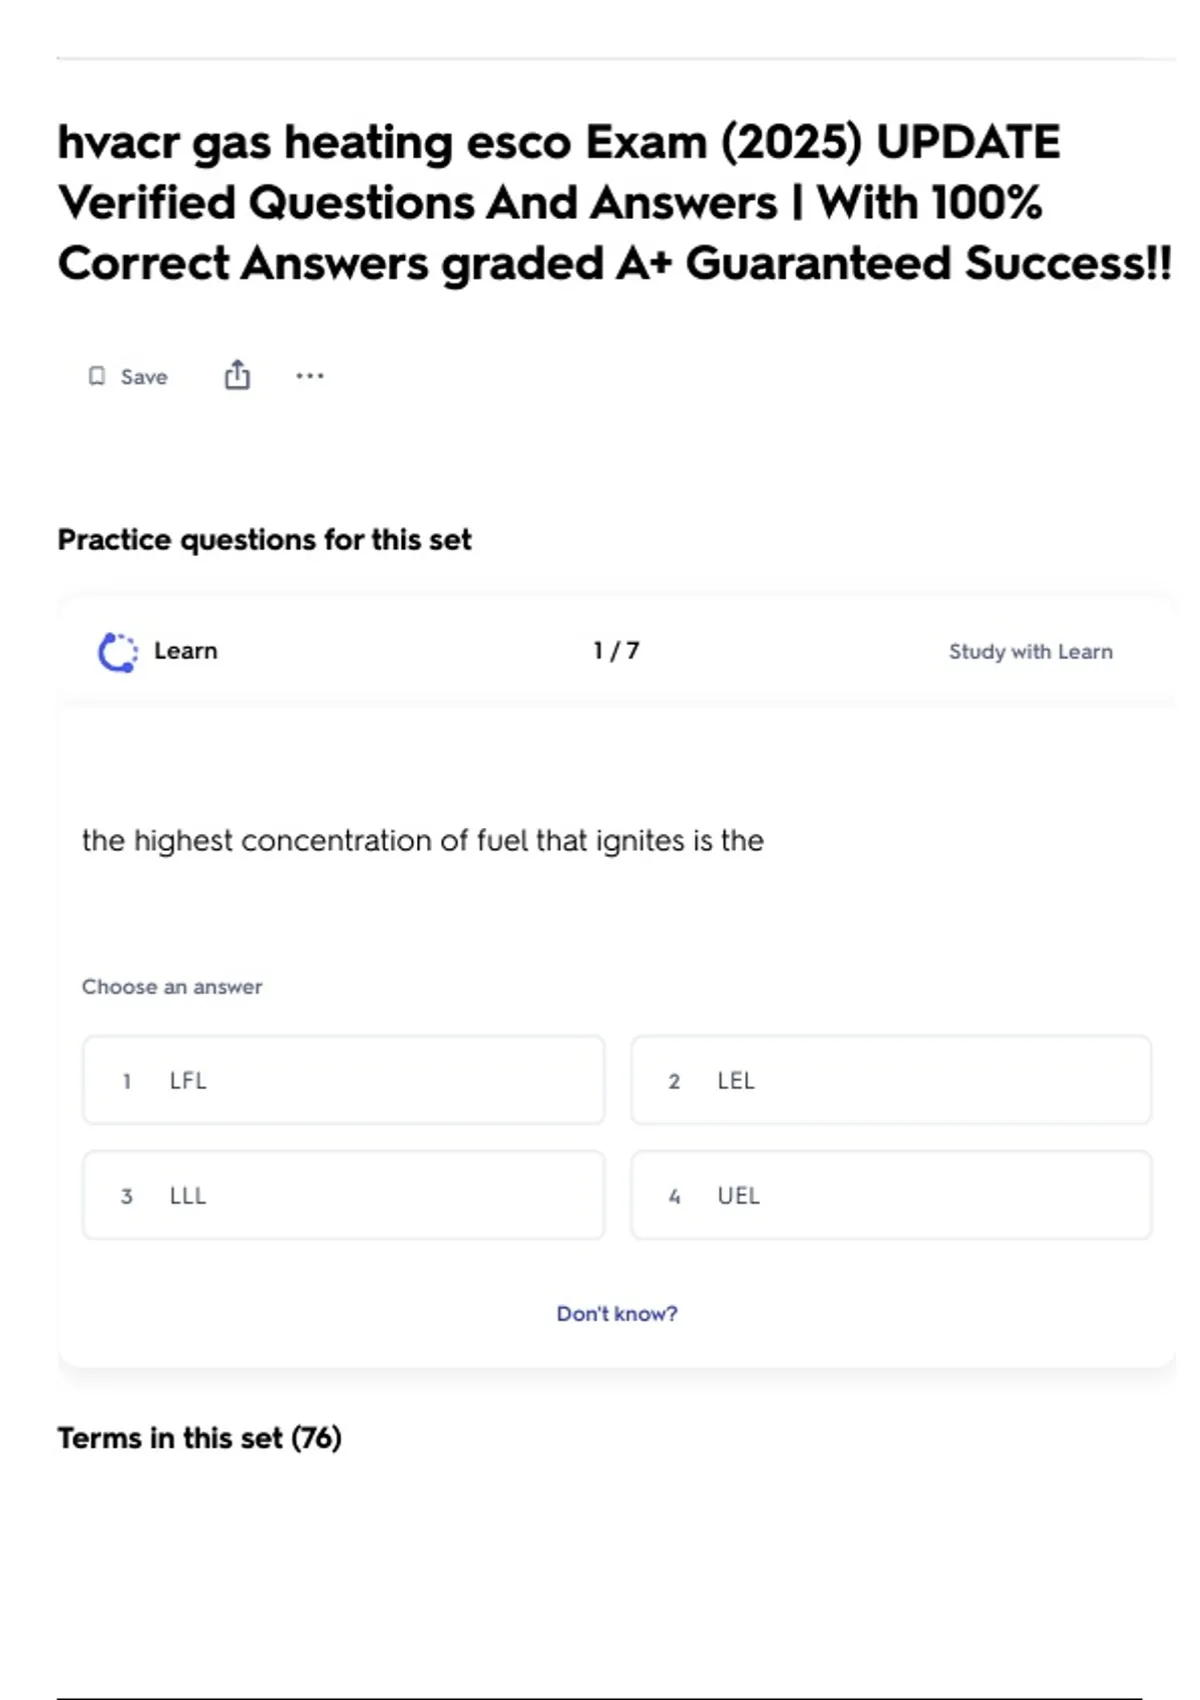This screenshot has height=1700, width=1200.
Task: Pick UEL as the answer
Action: coord(890,1195)
